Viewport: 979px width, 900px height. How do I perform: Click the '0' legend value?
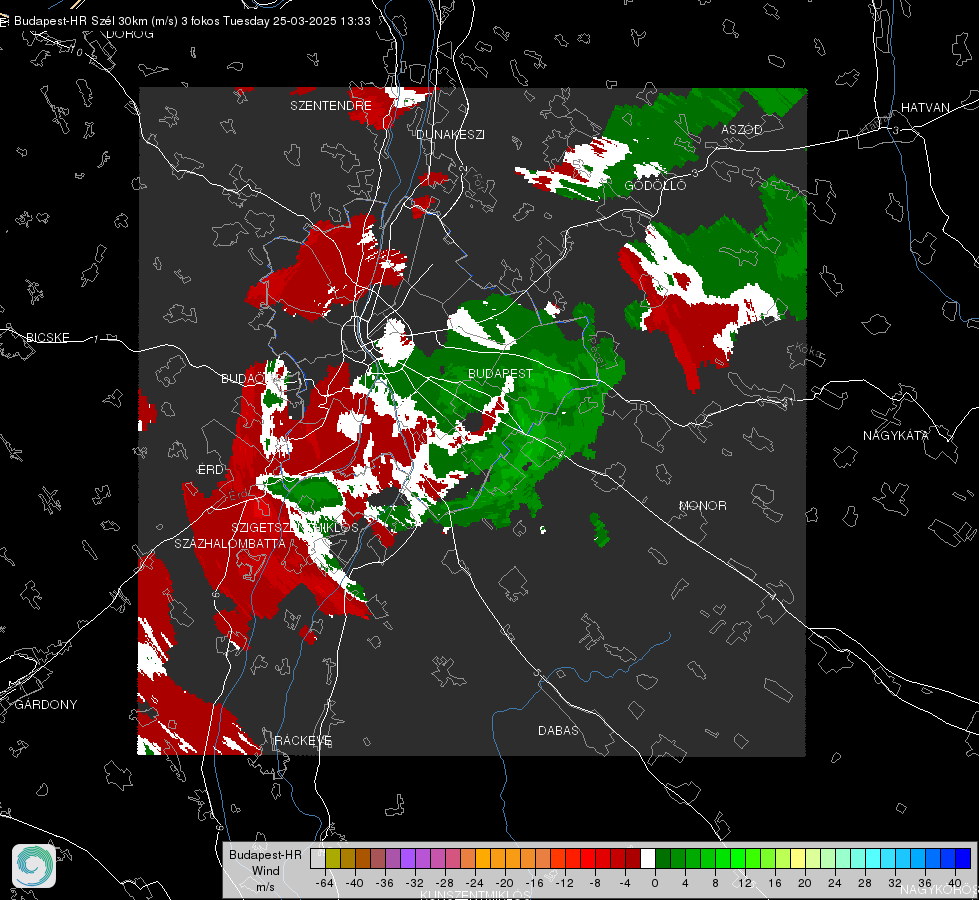[x=655, y=883]
